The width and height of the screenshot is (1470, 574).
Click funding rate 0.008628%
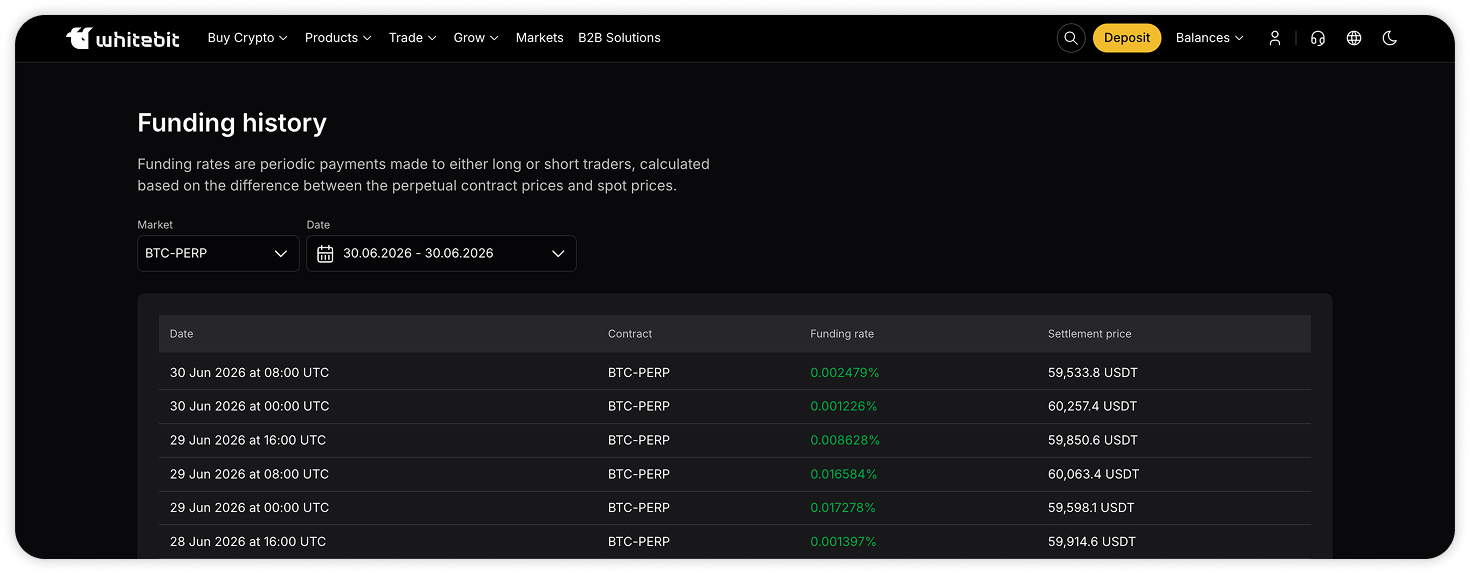coord(845,441)
